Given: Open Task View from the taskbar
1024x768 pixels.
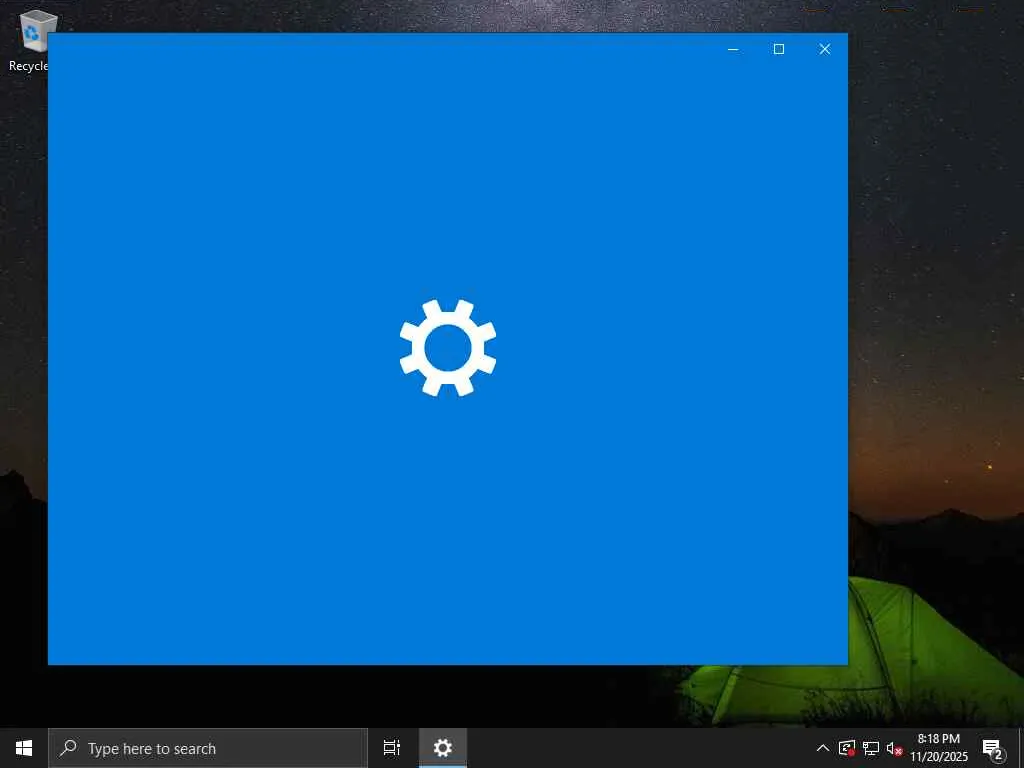Looking at the screenshot, I should (x=392, y=748).
